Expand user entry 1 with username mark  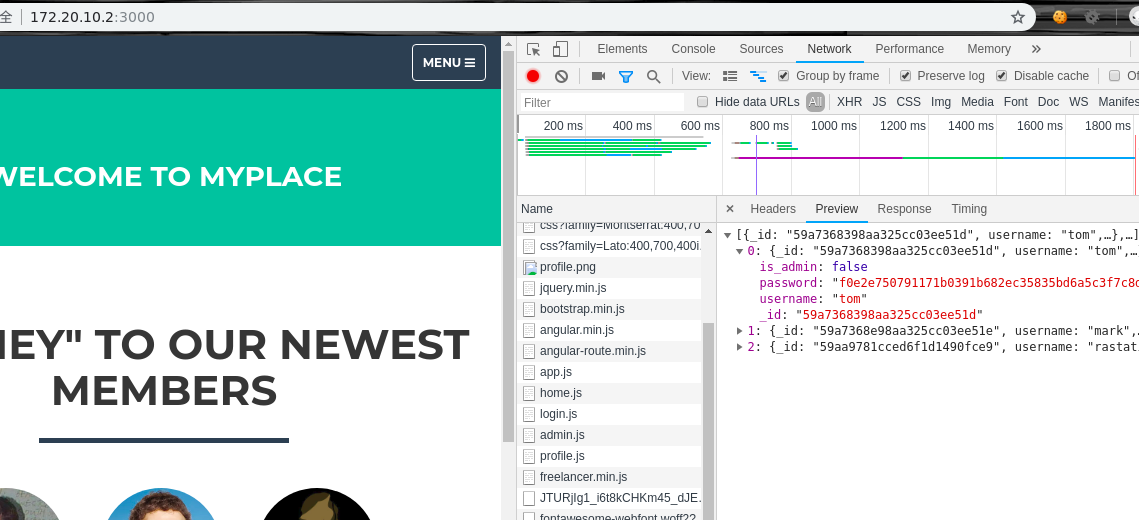click(x=740, y=331)
